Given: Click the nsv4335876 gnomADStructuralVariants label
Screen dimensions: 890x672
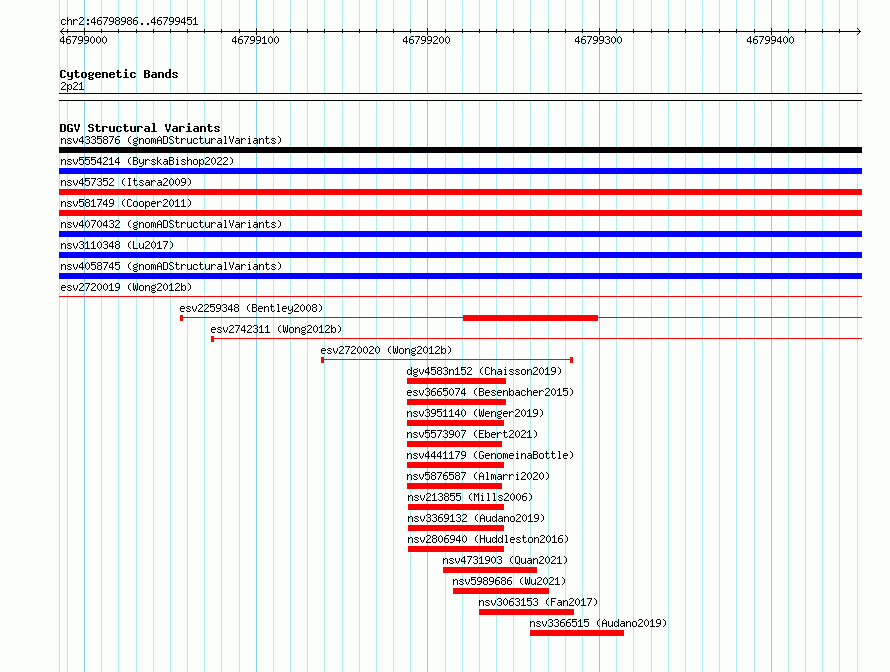Looking at the screenshot, I should pyautogui.click(x=171, y=140).
